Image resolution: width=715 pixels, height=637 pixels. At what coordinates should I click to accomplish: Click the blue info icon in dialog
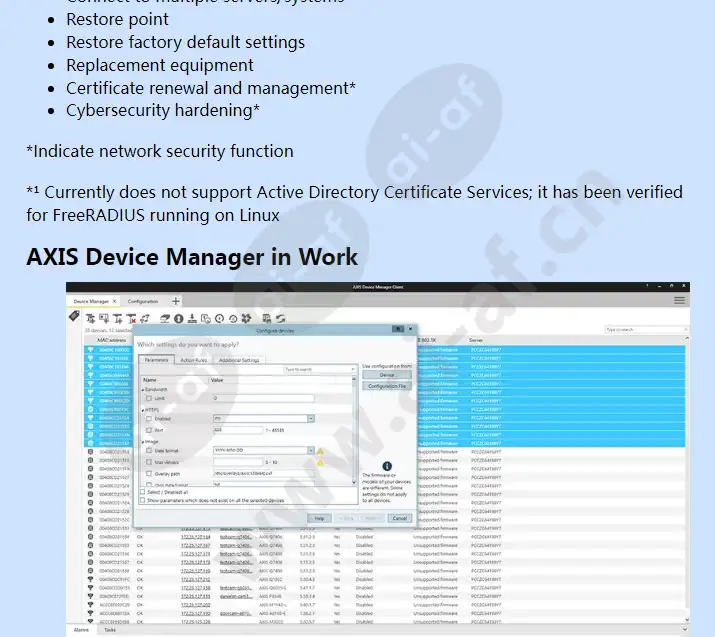tap(387, 466)
